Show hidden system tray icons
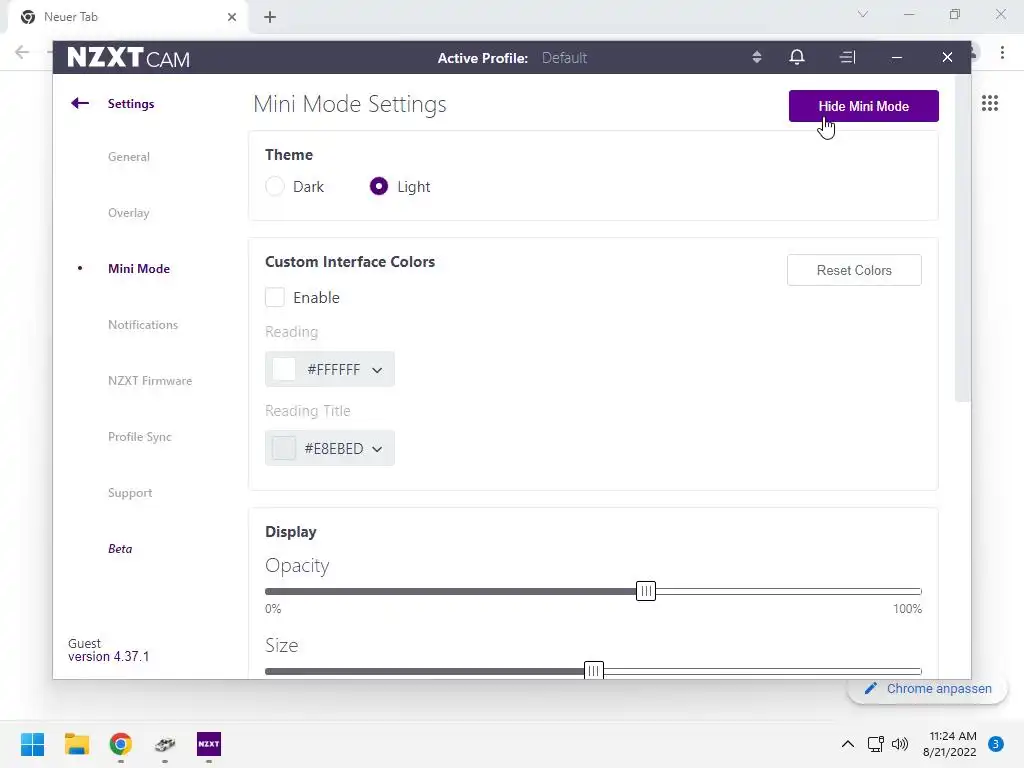The height and width of the screenshot is (768, 1024). click(x=848, y=744)
